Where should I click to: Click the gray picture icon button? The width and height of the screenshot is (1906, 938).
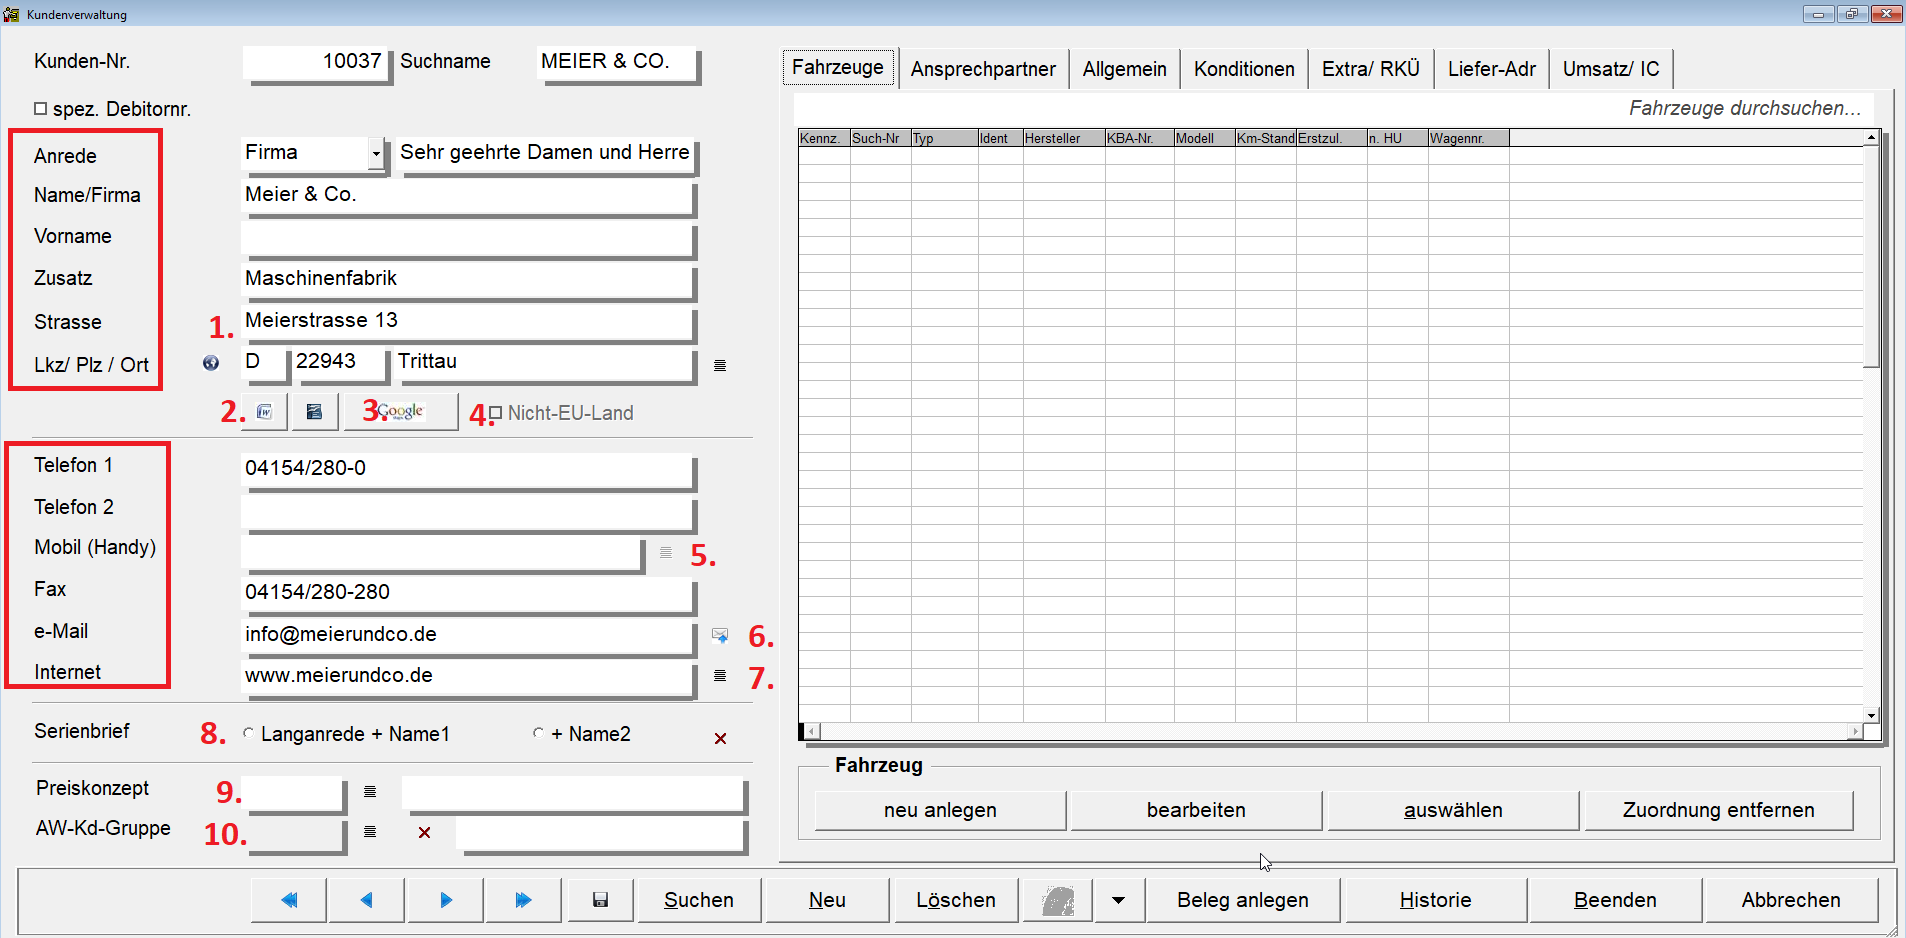[1058, 900]
